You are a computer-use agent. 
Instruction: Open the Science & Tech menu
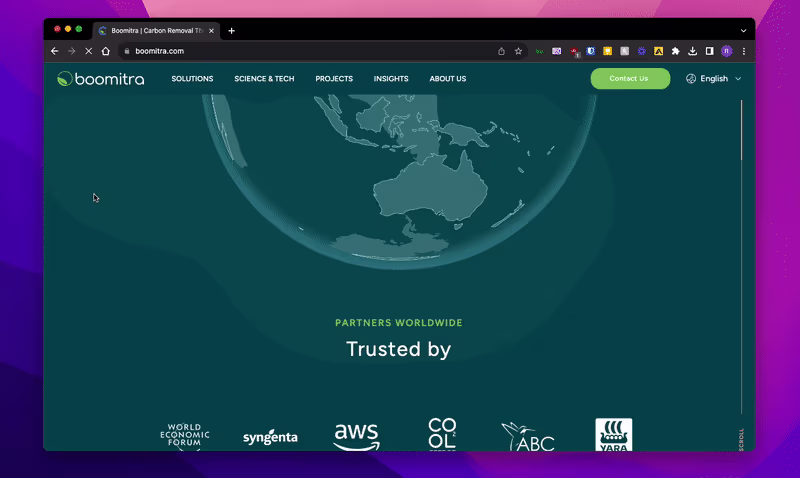pos(264,79)
